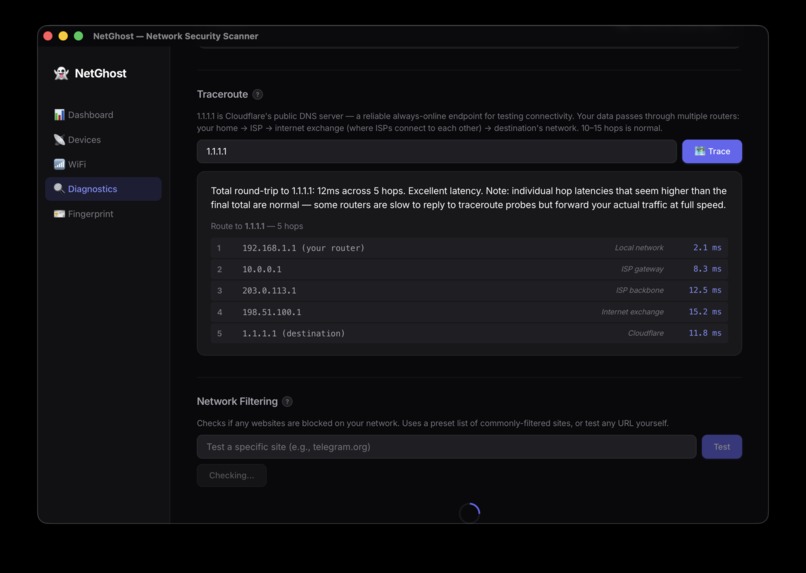Select hop 3 row 203.0.113.1

pyautogui.click(x=469, y=290)
